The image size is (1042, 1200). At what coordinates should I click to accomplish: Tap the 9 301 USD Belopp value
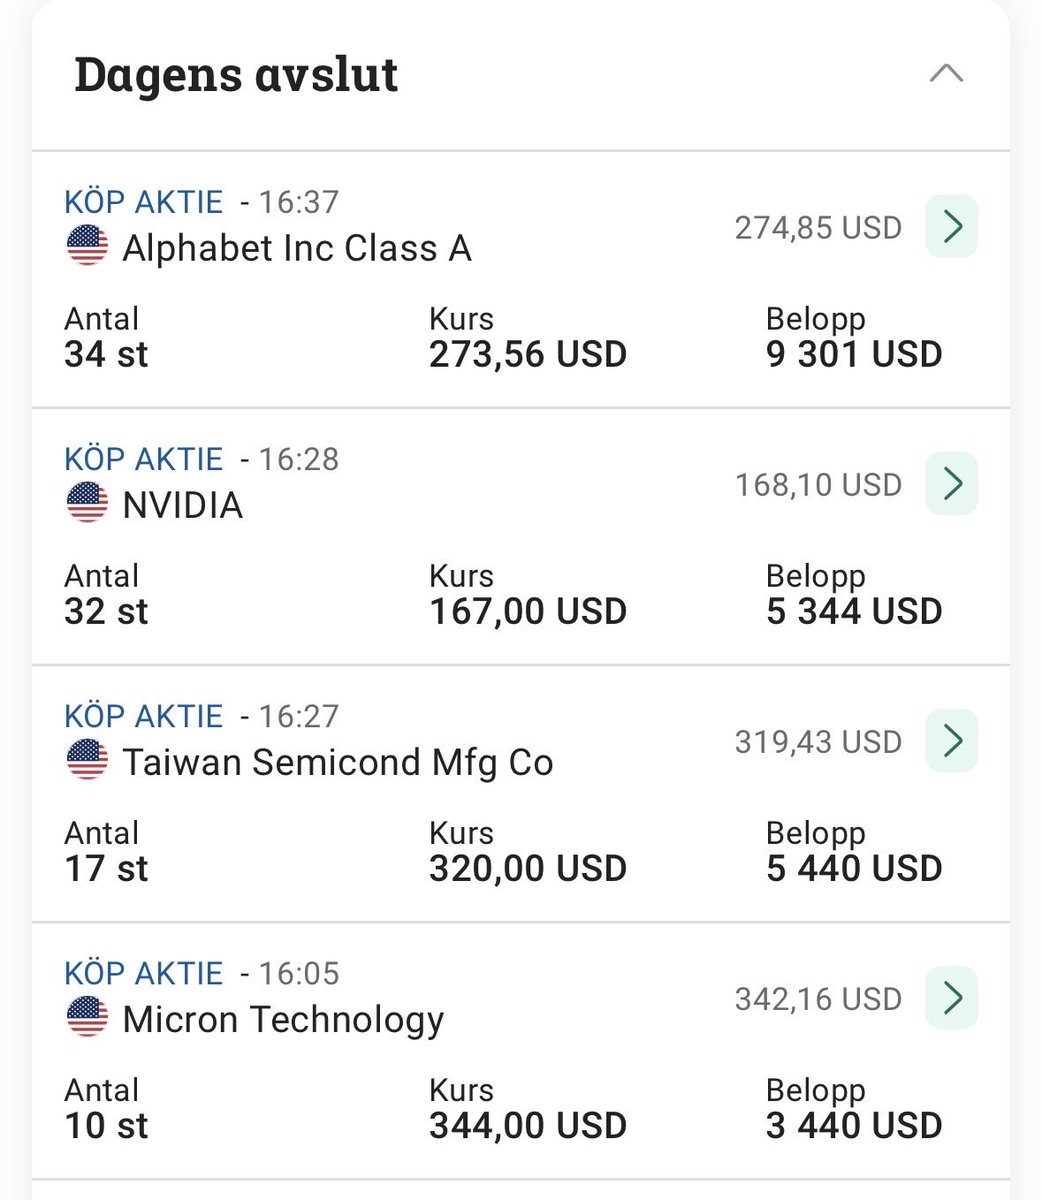coord(854,354)
